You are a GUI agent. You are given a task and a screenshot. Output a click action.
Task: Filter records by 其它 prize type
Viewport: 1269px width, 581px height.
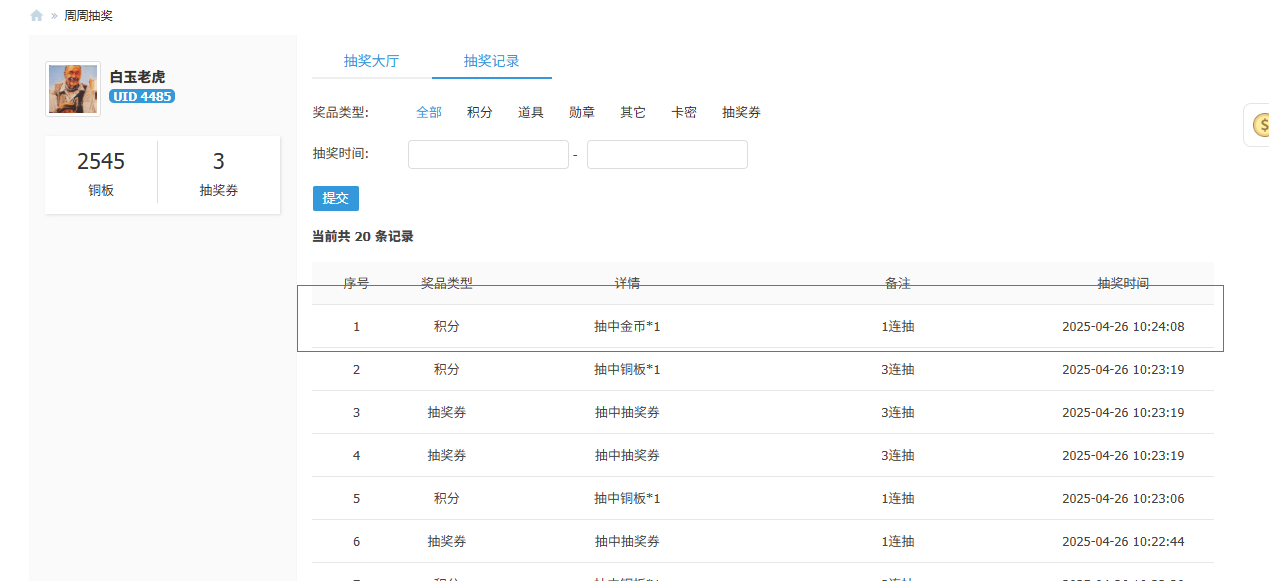[632, 112]
